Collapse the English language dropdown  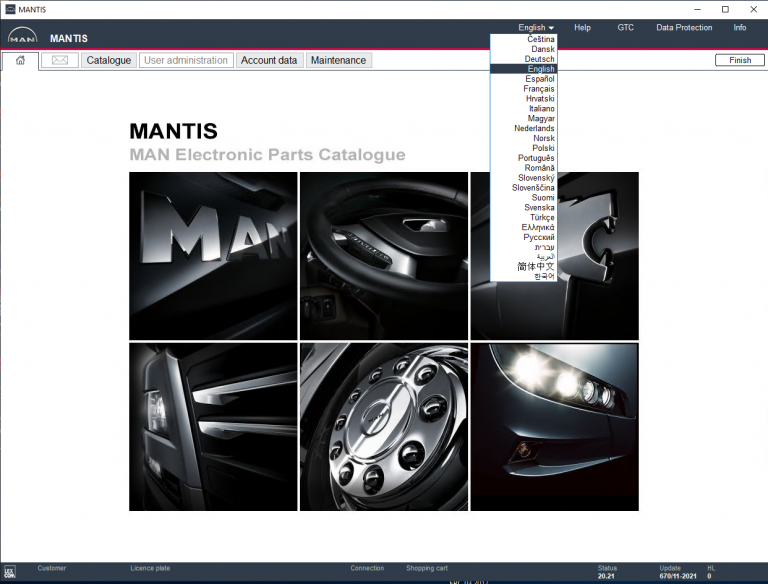[536, 27]
